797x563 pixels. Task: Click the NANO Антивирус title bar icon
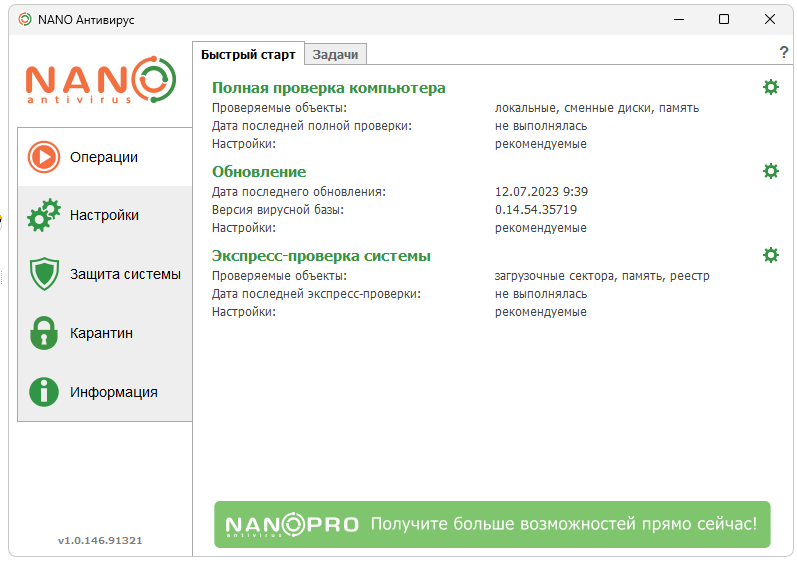[x=25, y=19]
